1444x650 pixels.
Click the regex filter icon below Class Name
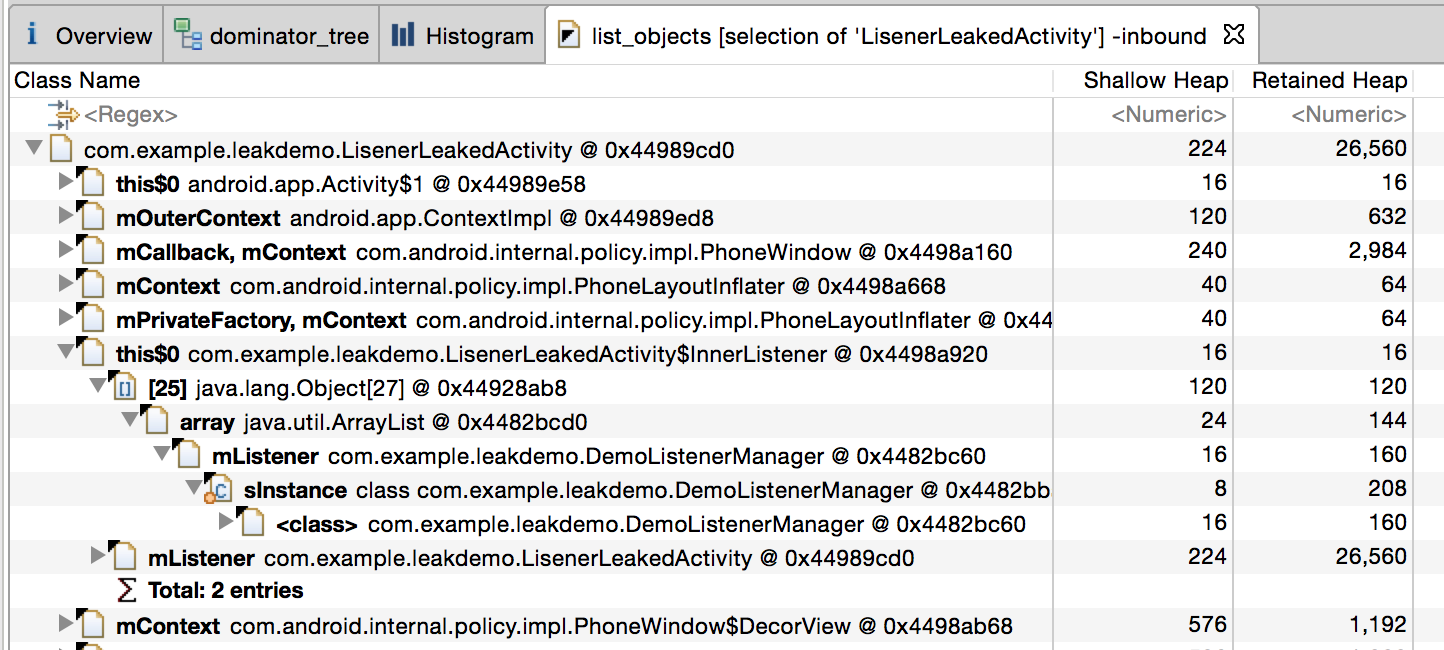coord(61,114)
